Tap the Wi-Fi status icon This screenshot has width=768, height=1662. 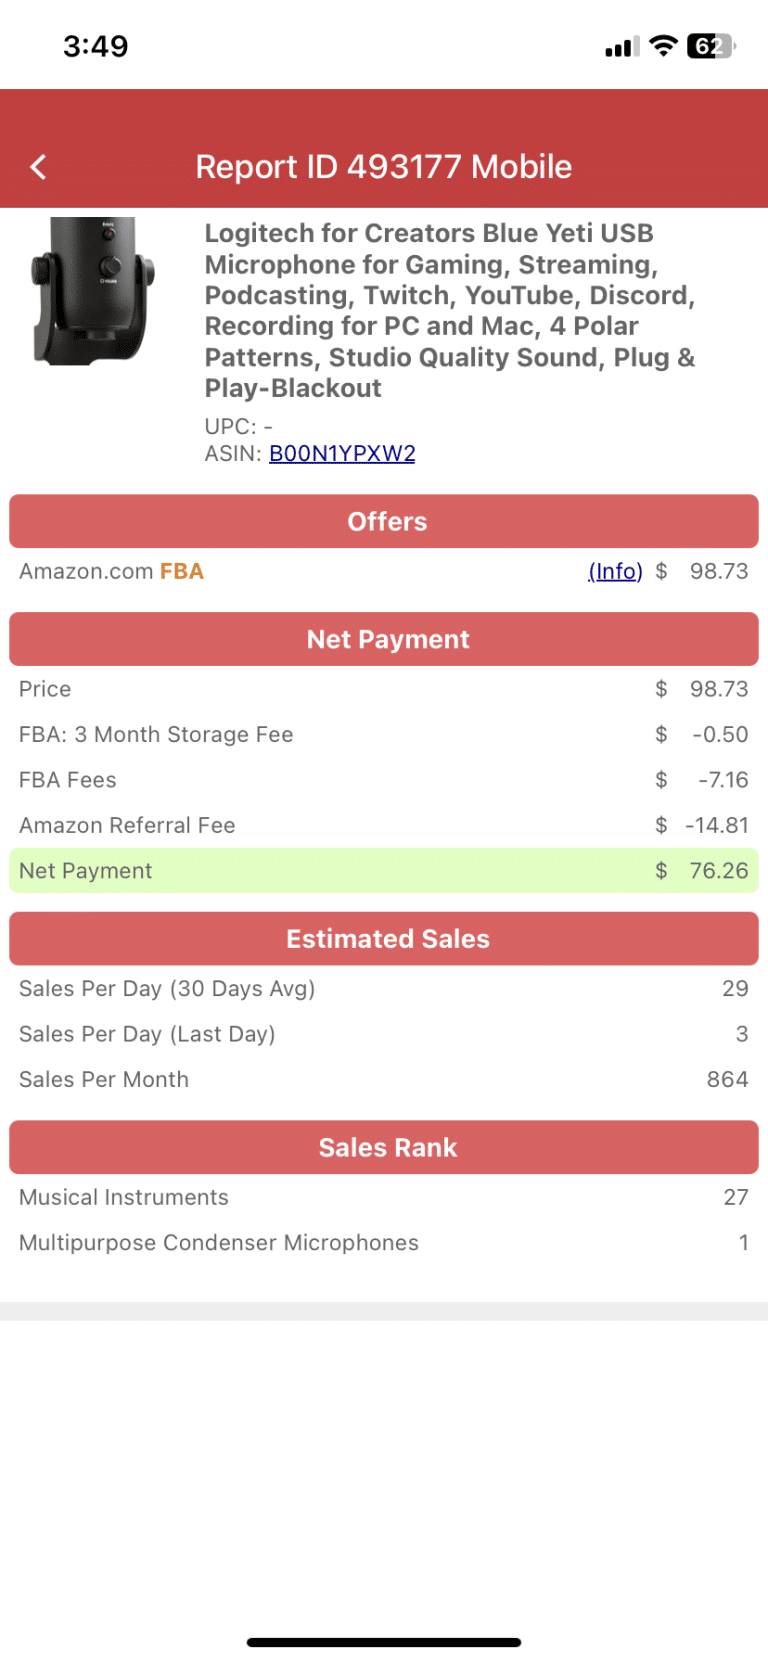663,46
